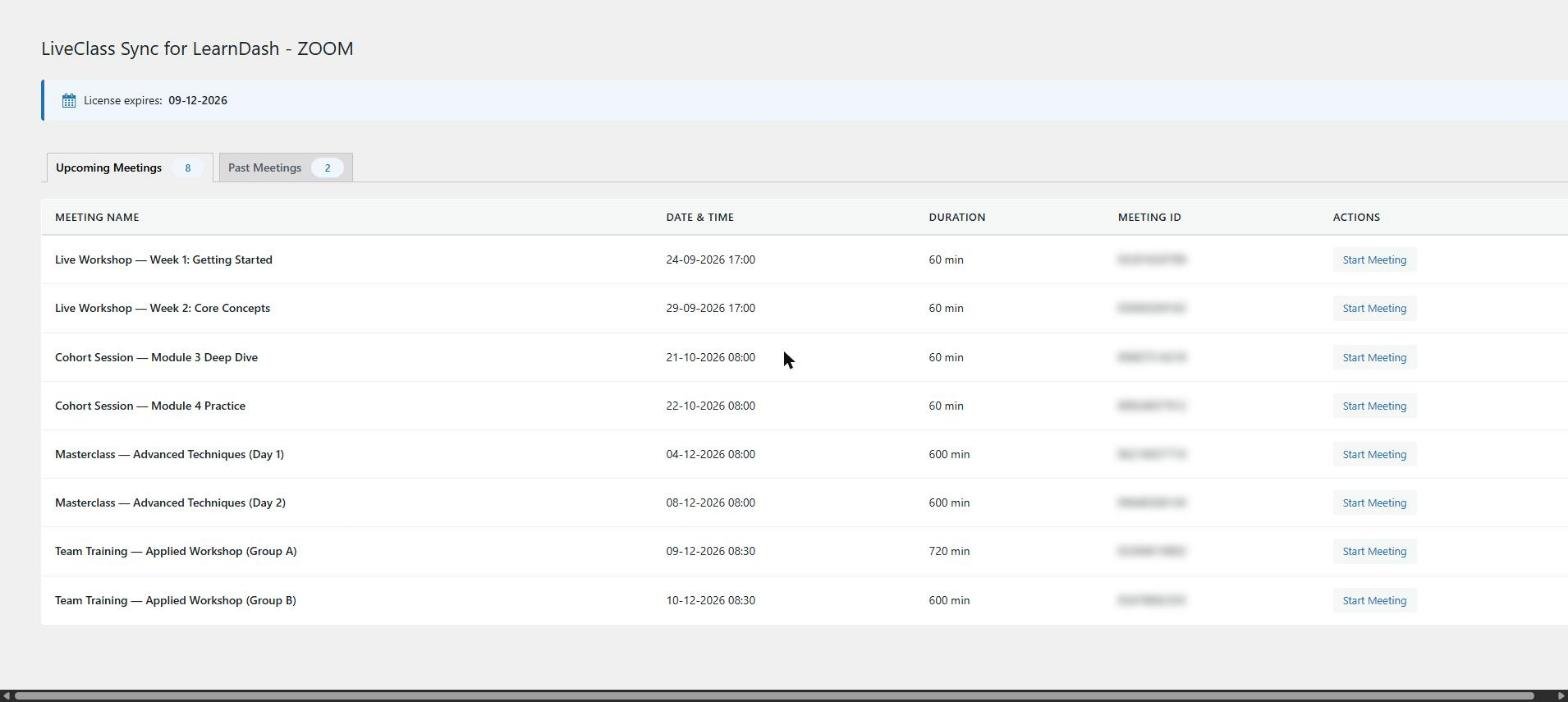The image size is (1568, 702).
Task: Click the date '22-10-2026 08:00'
Action: point(710,406)
